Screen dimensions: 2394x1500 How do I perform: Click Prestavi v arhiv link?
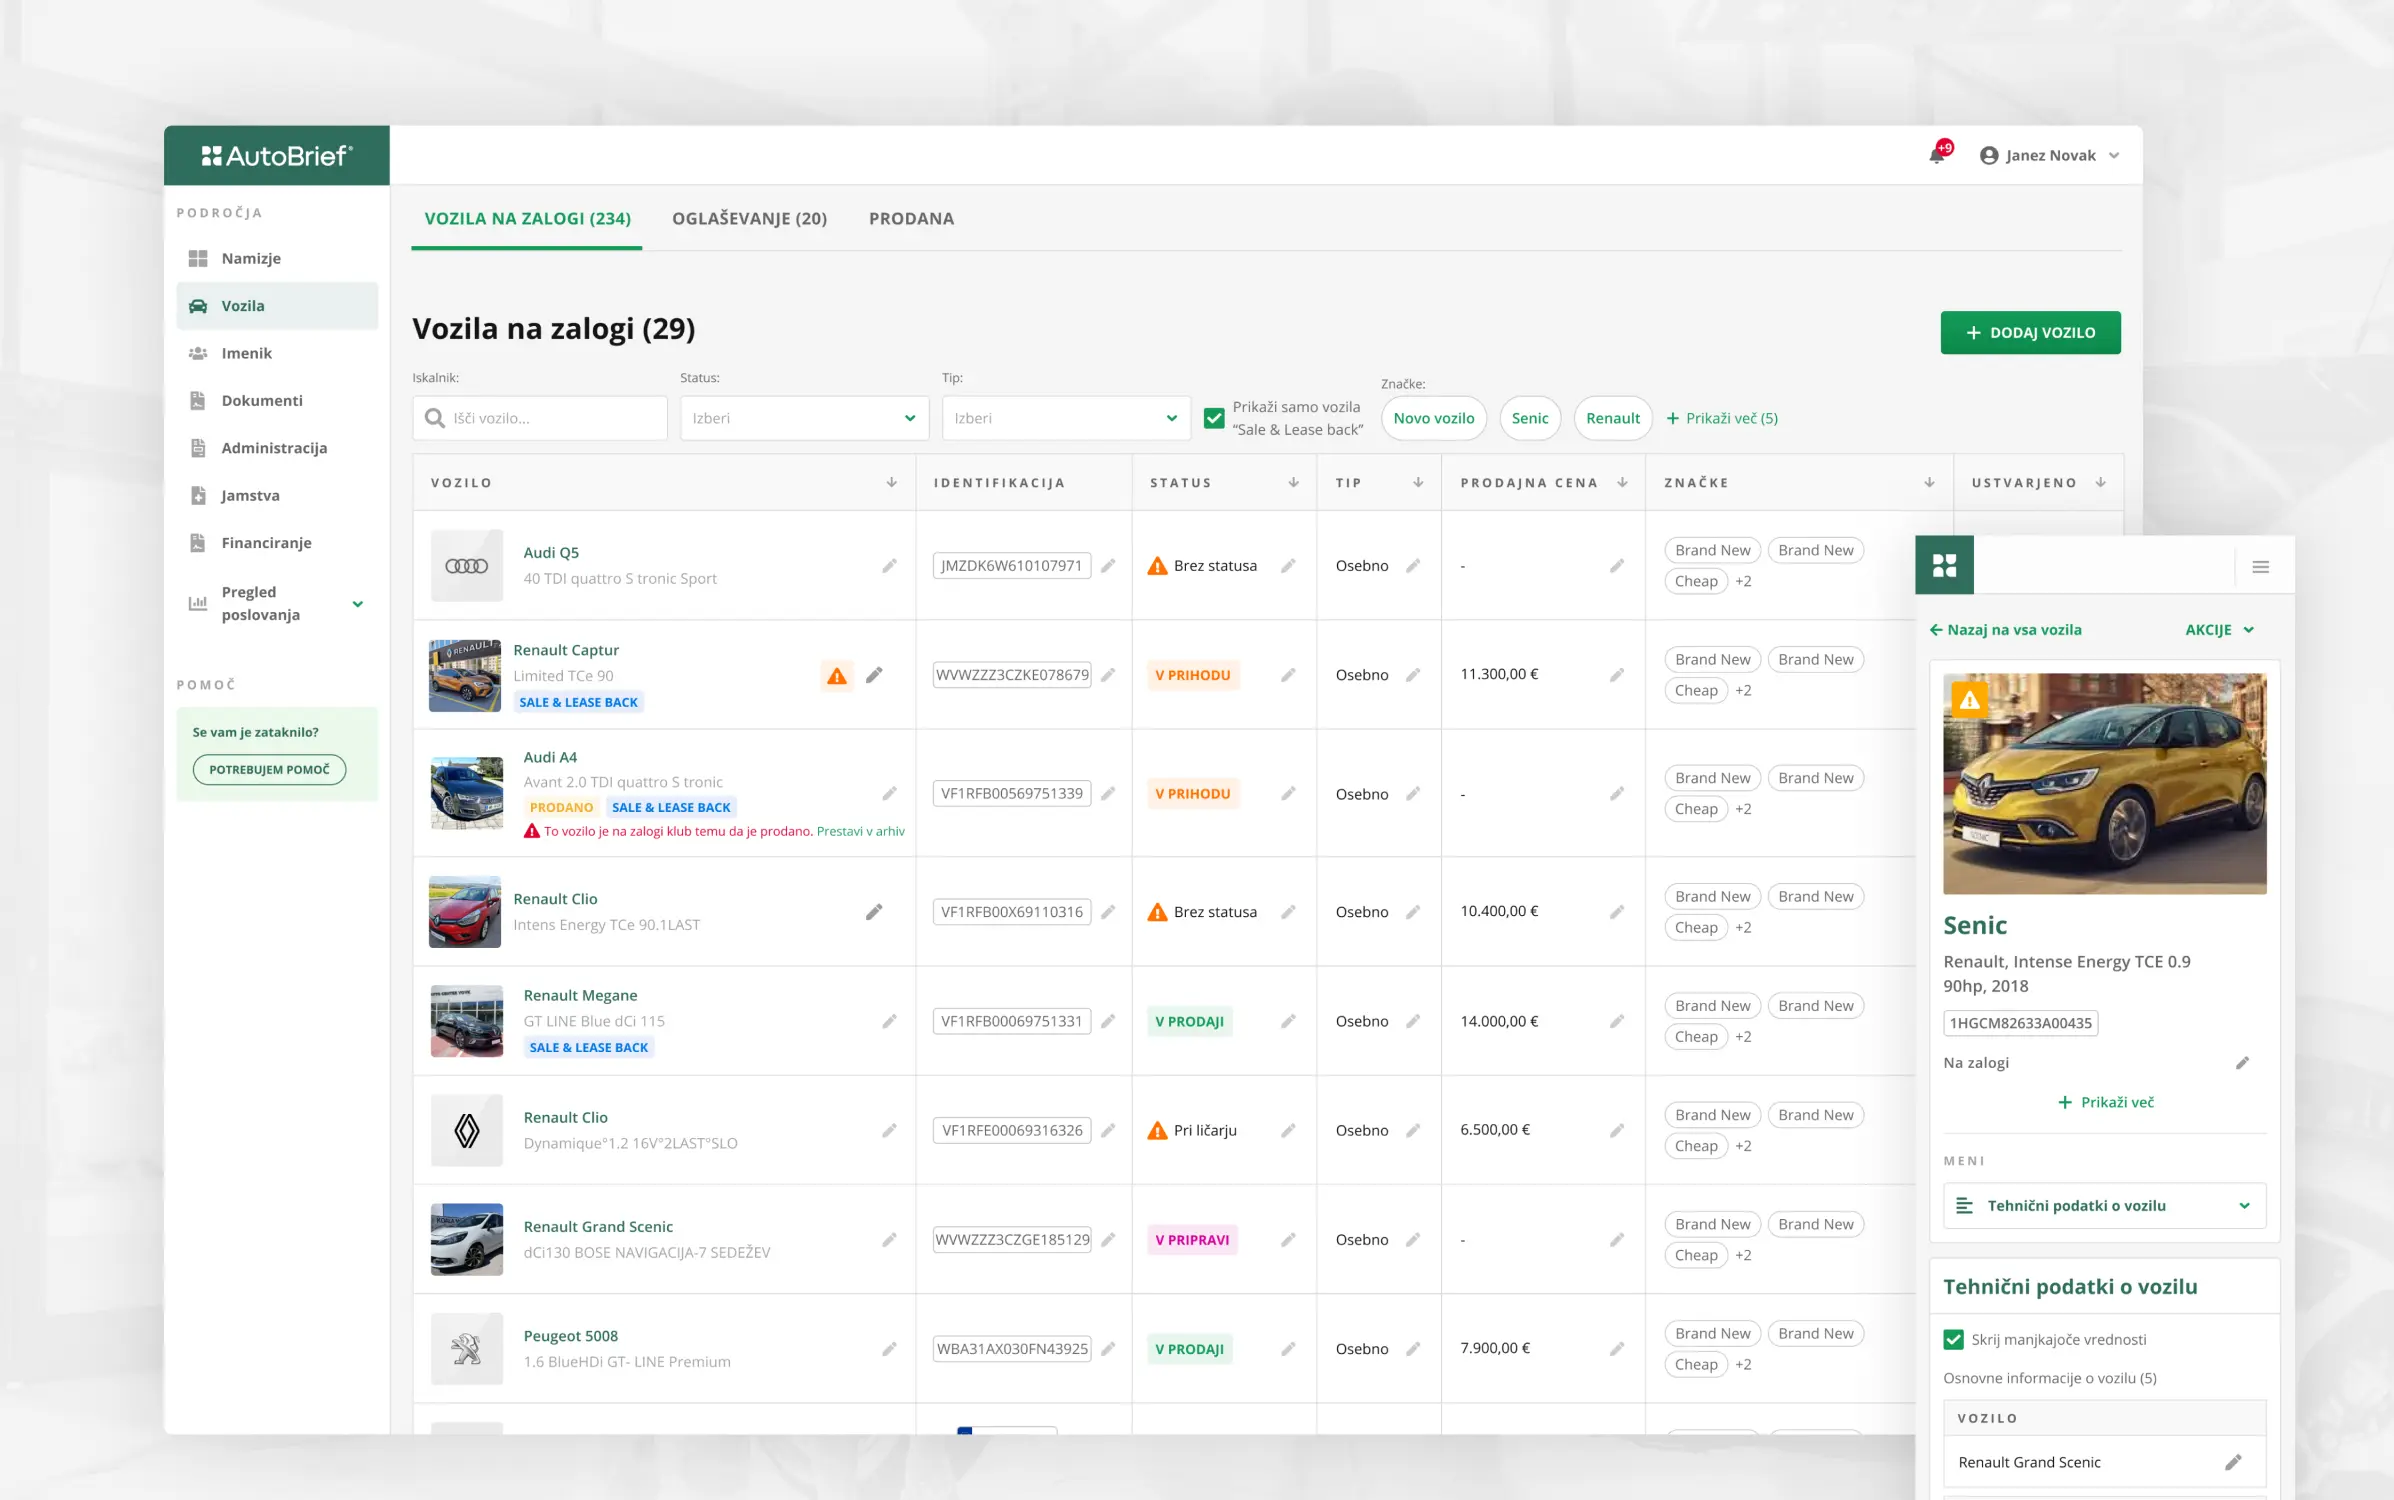pyautogui.click(x=861, y=831)
